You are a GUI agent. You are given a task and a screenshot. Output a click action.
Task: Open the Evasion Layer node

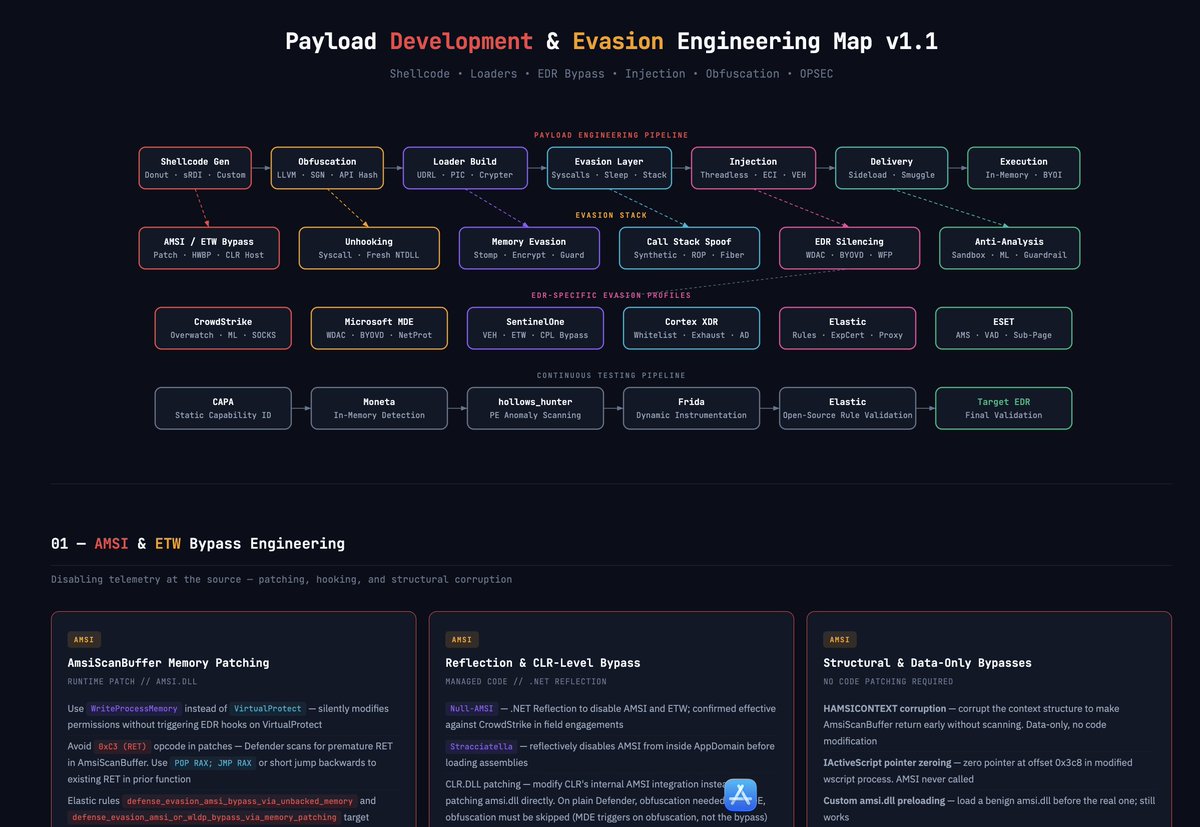point(609,168)
